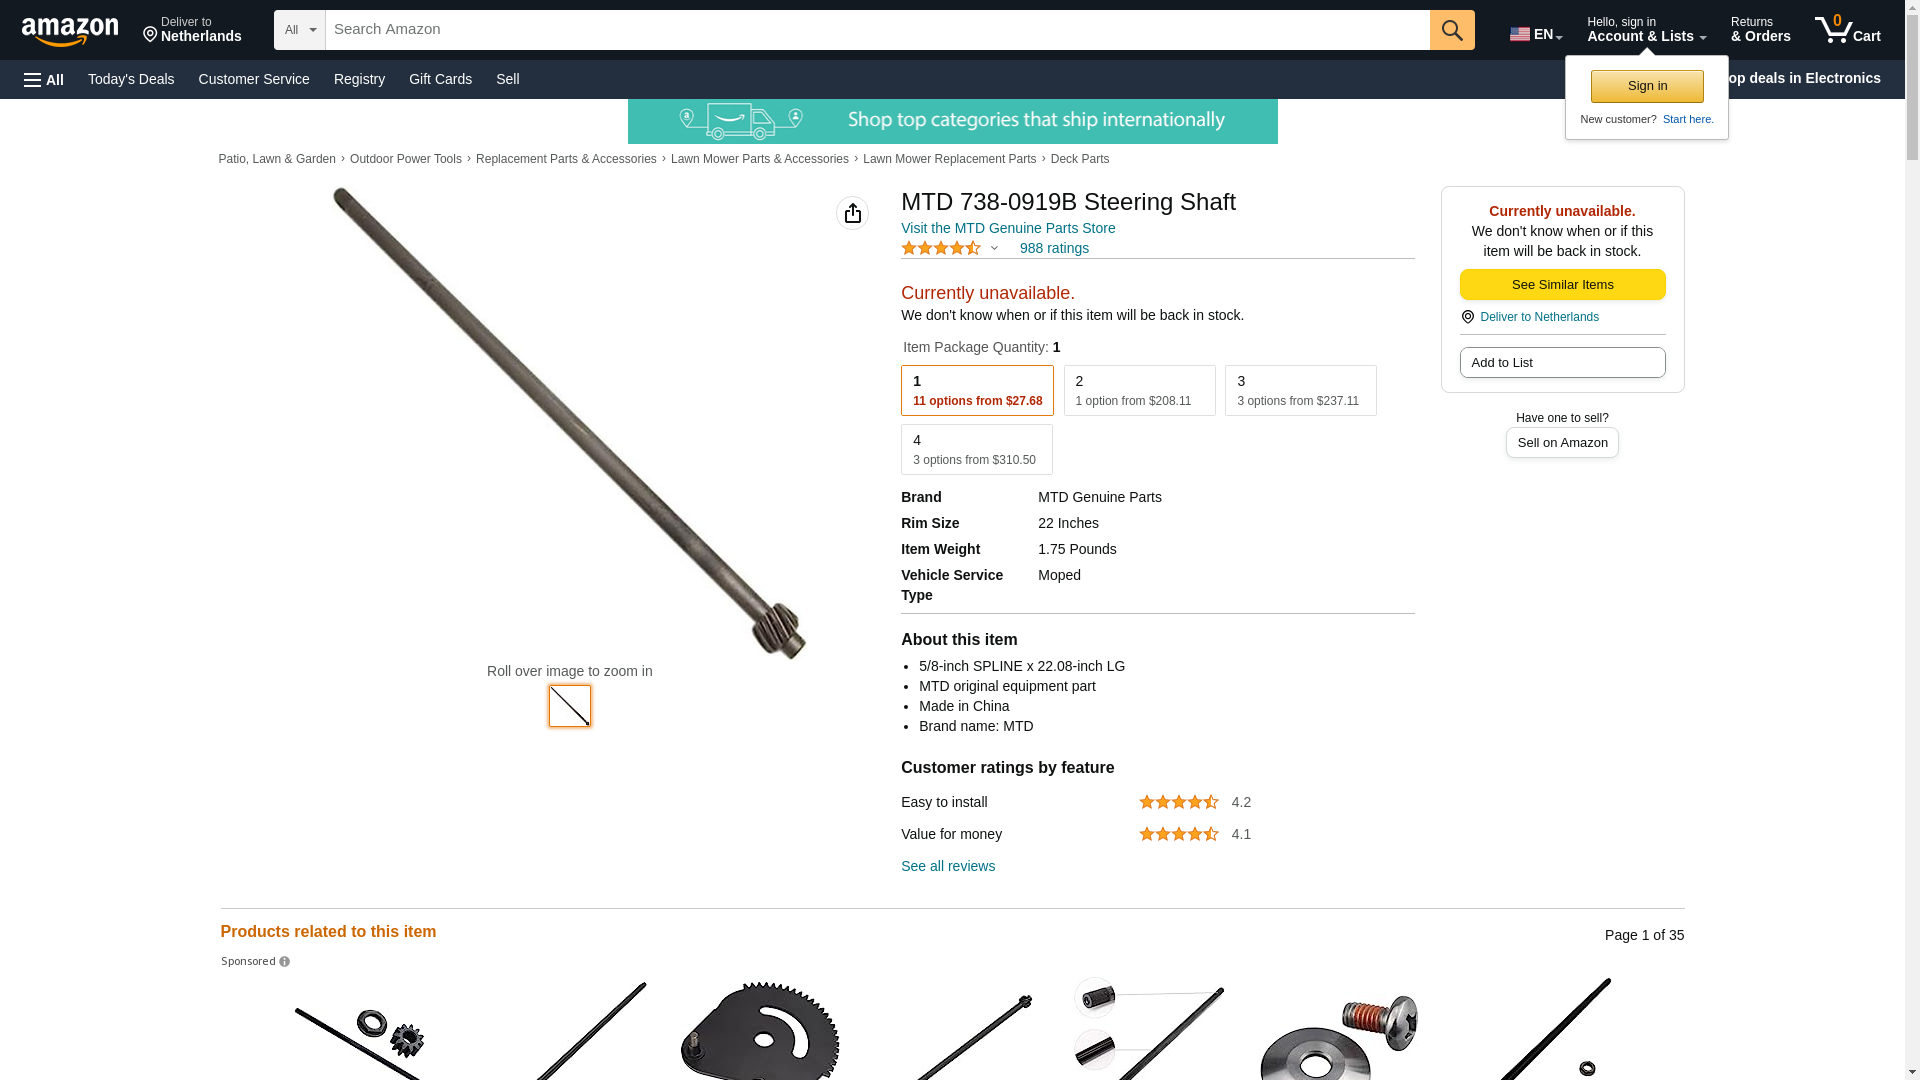Open Gift Cards in navigation bar
1920x1080 pixels.
pos(440,79)
